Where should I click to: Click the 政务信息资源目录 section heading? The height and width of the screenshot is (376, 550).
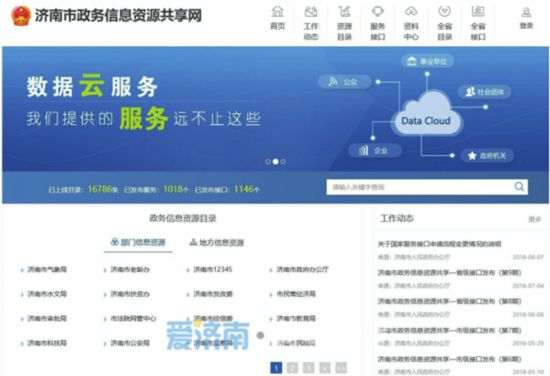[183, 218]
